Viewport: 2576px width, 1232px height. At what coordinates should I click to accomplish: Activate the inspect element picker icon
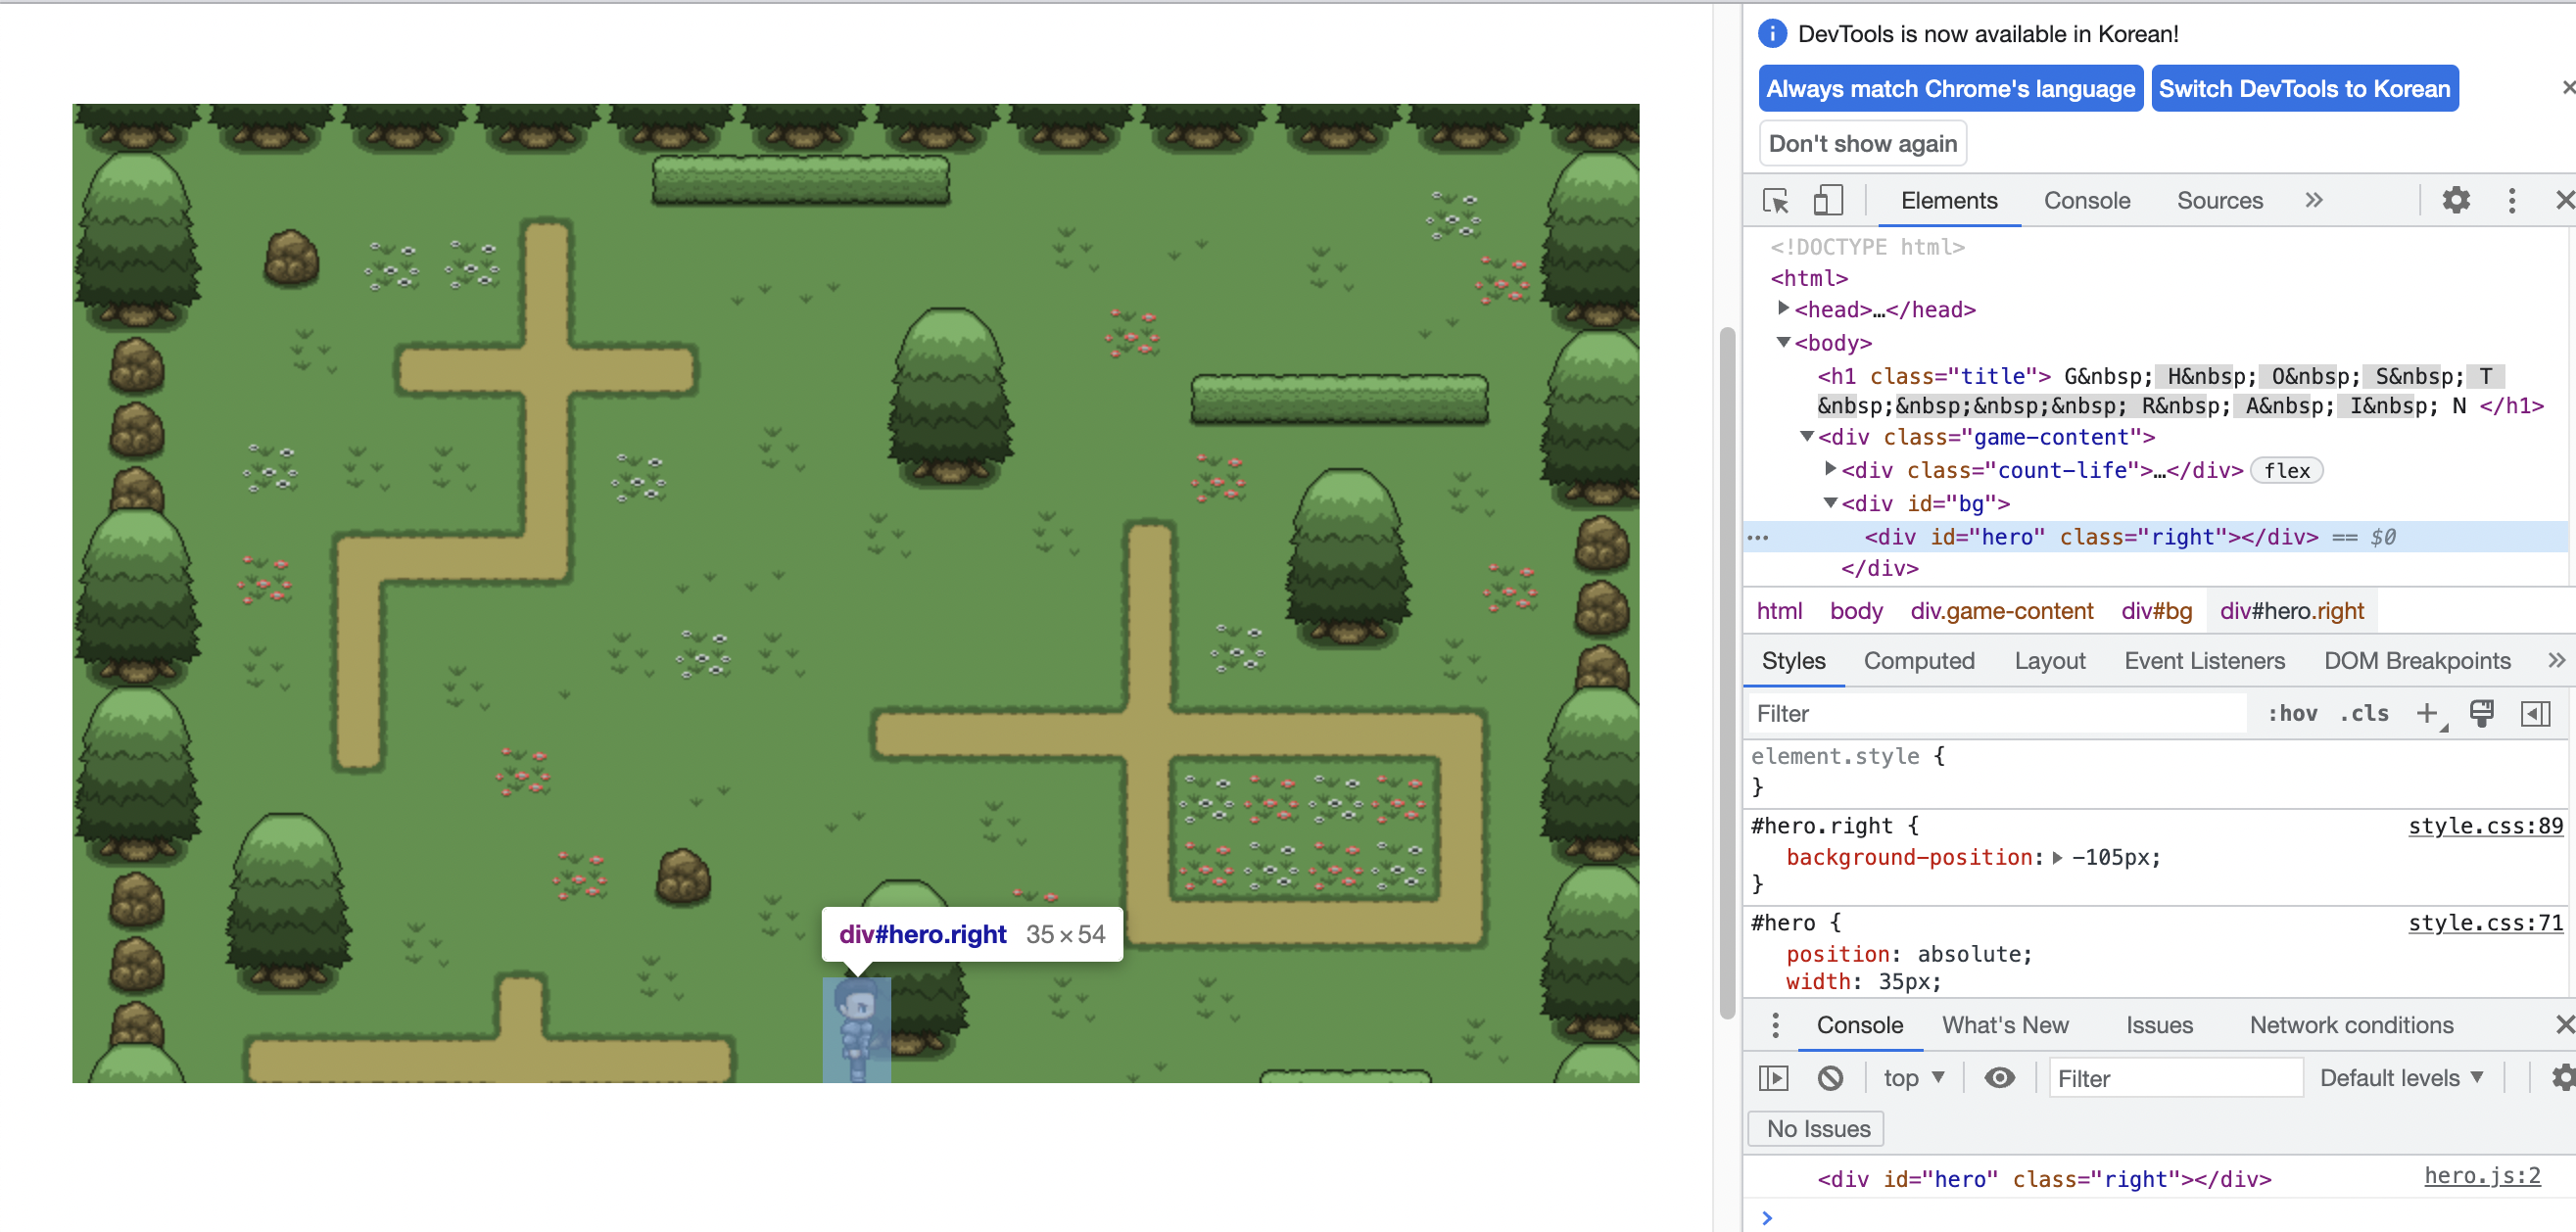[1776, 201]
